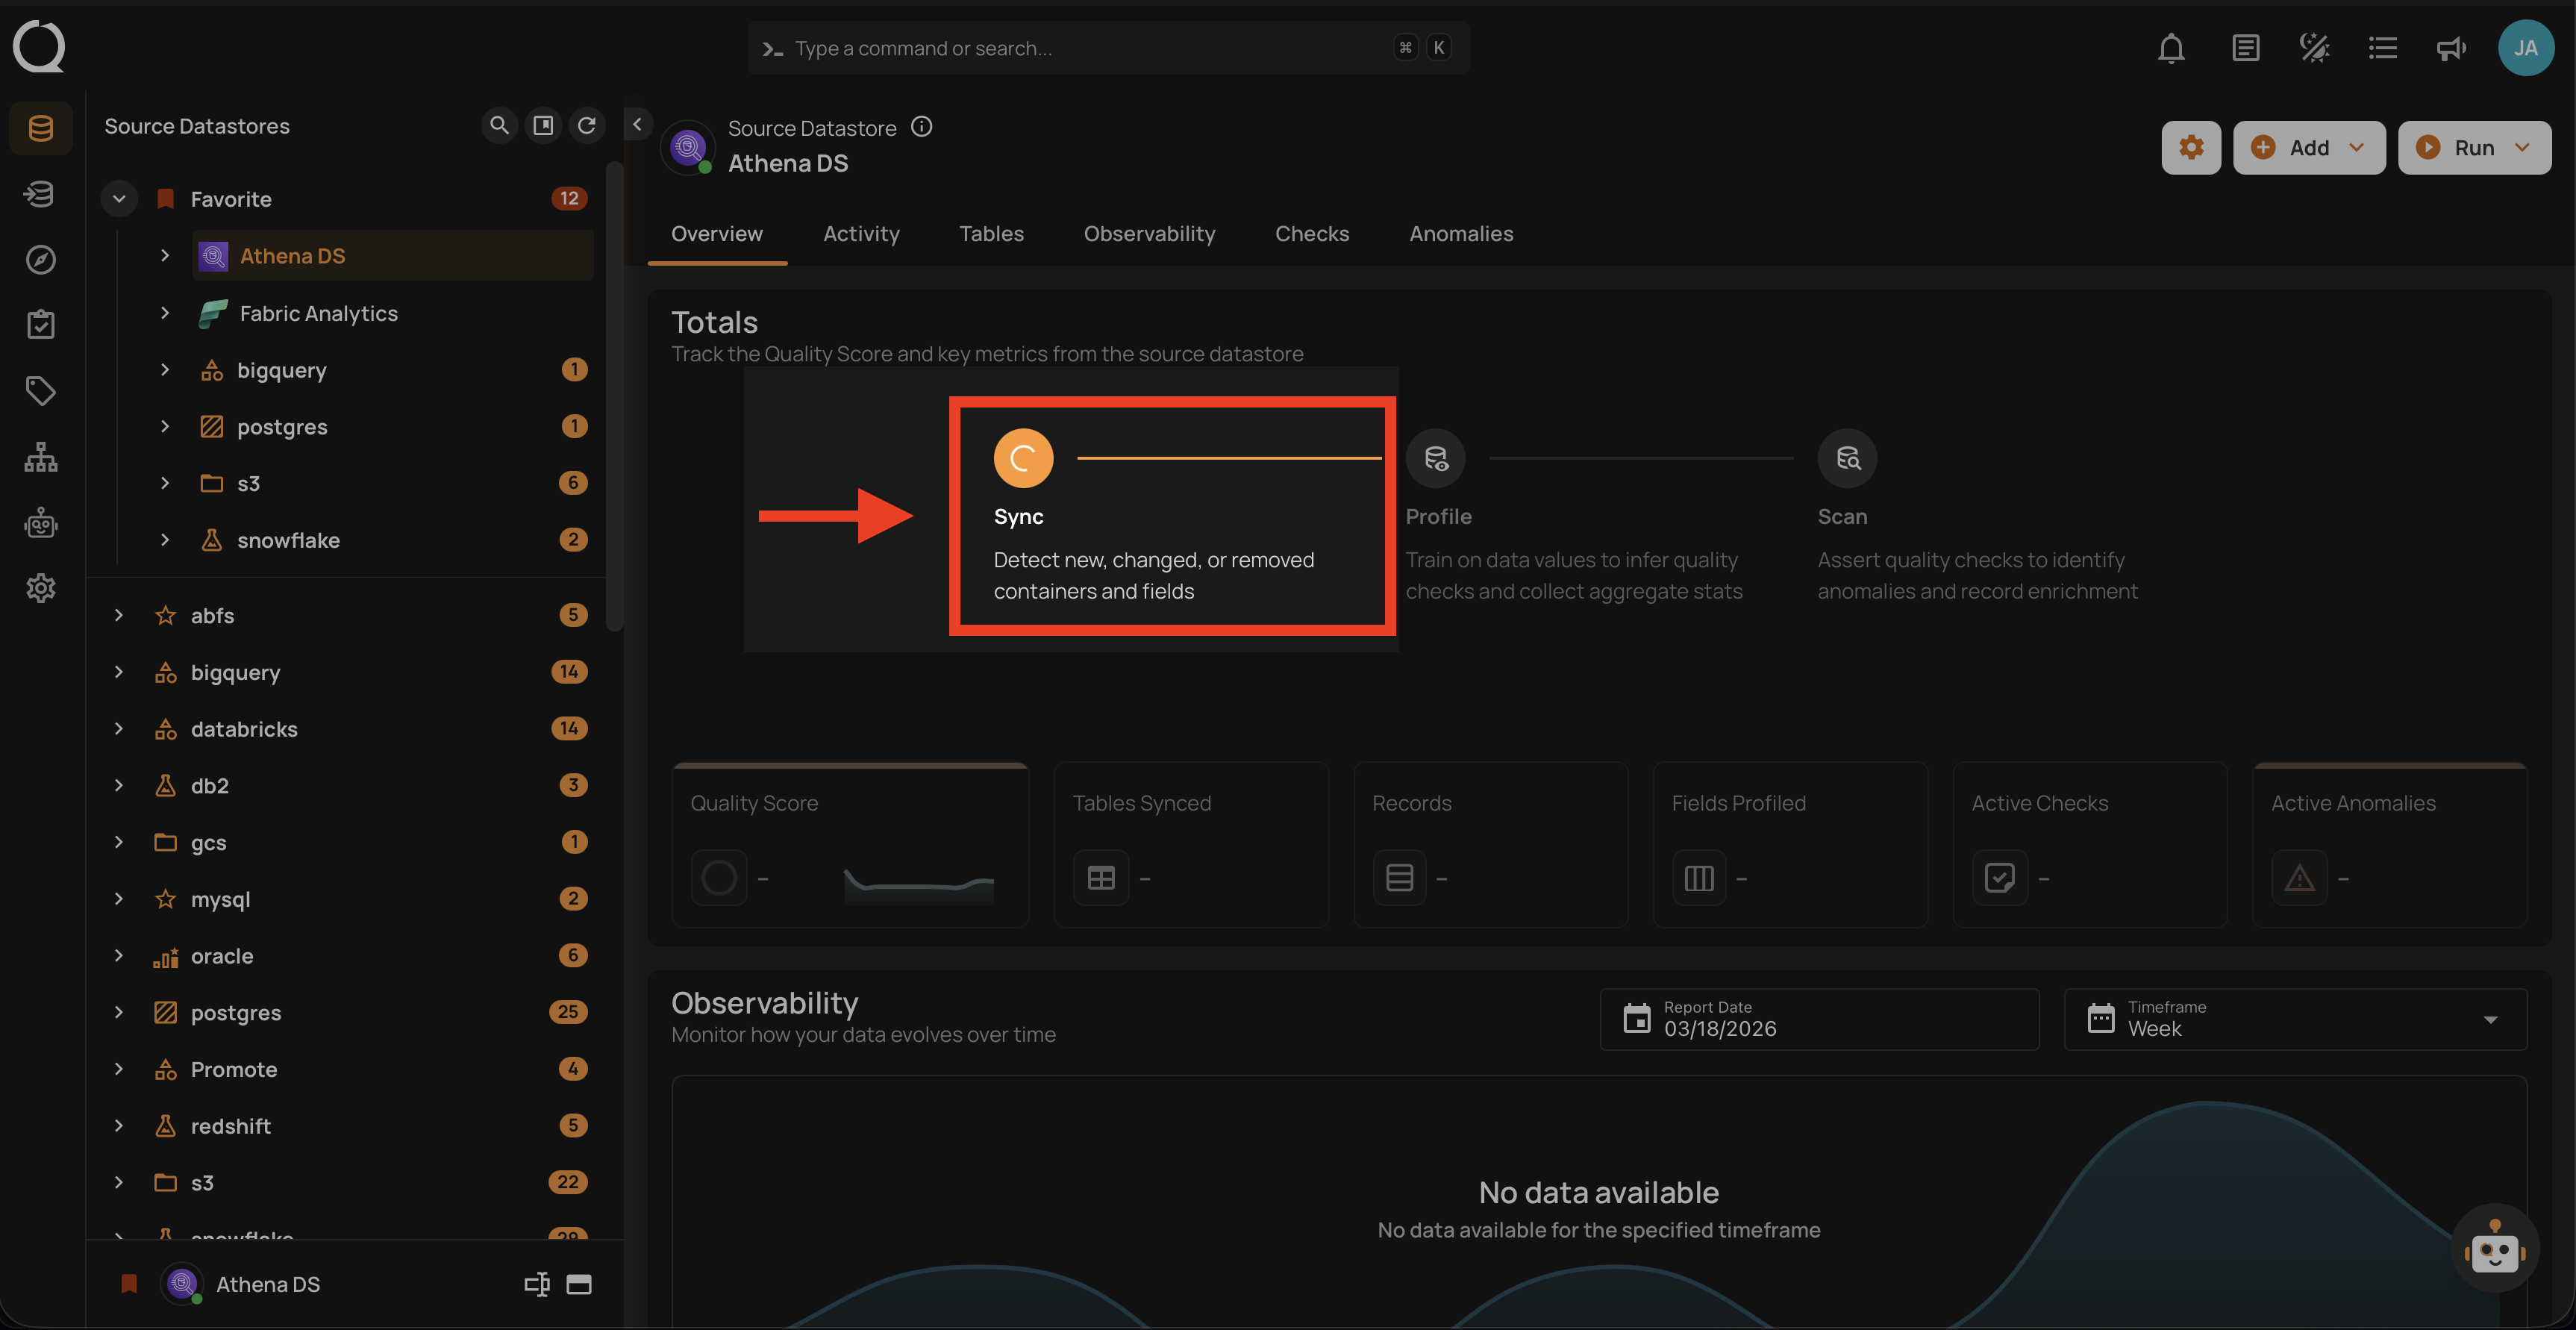Screen dimensions: 2576x1330
Task: Click the command search bar at top
Action: (x=1108, y=47)
